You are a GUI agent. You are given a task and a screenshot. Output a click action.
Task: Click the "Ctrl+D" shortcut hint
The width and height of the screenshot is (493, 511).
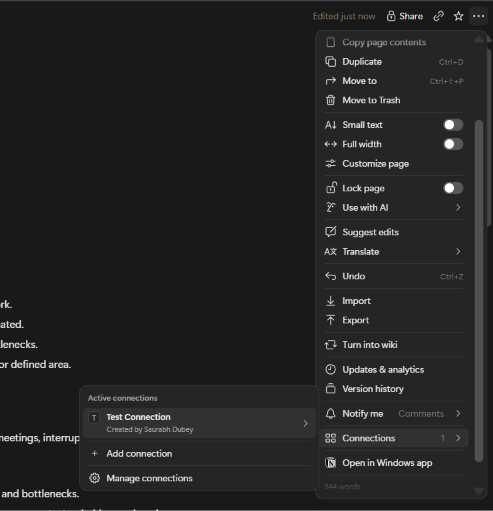pos(451,62)
